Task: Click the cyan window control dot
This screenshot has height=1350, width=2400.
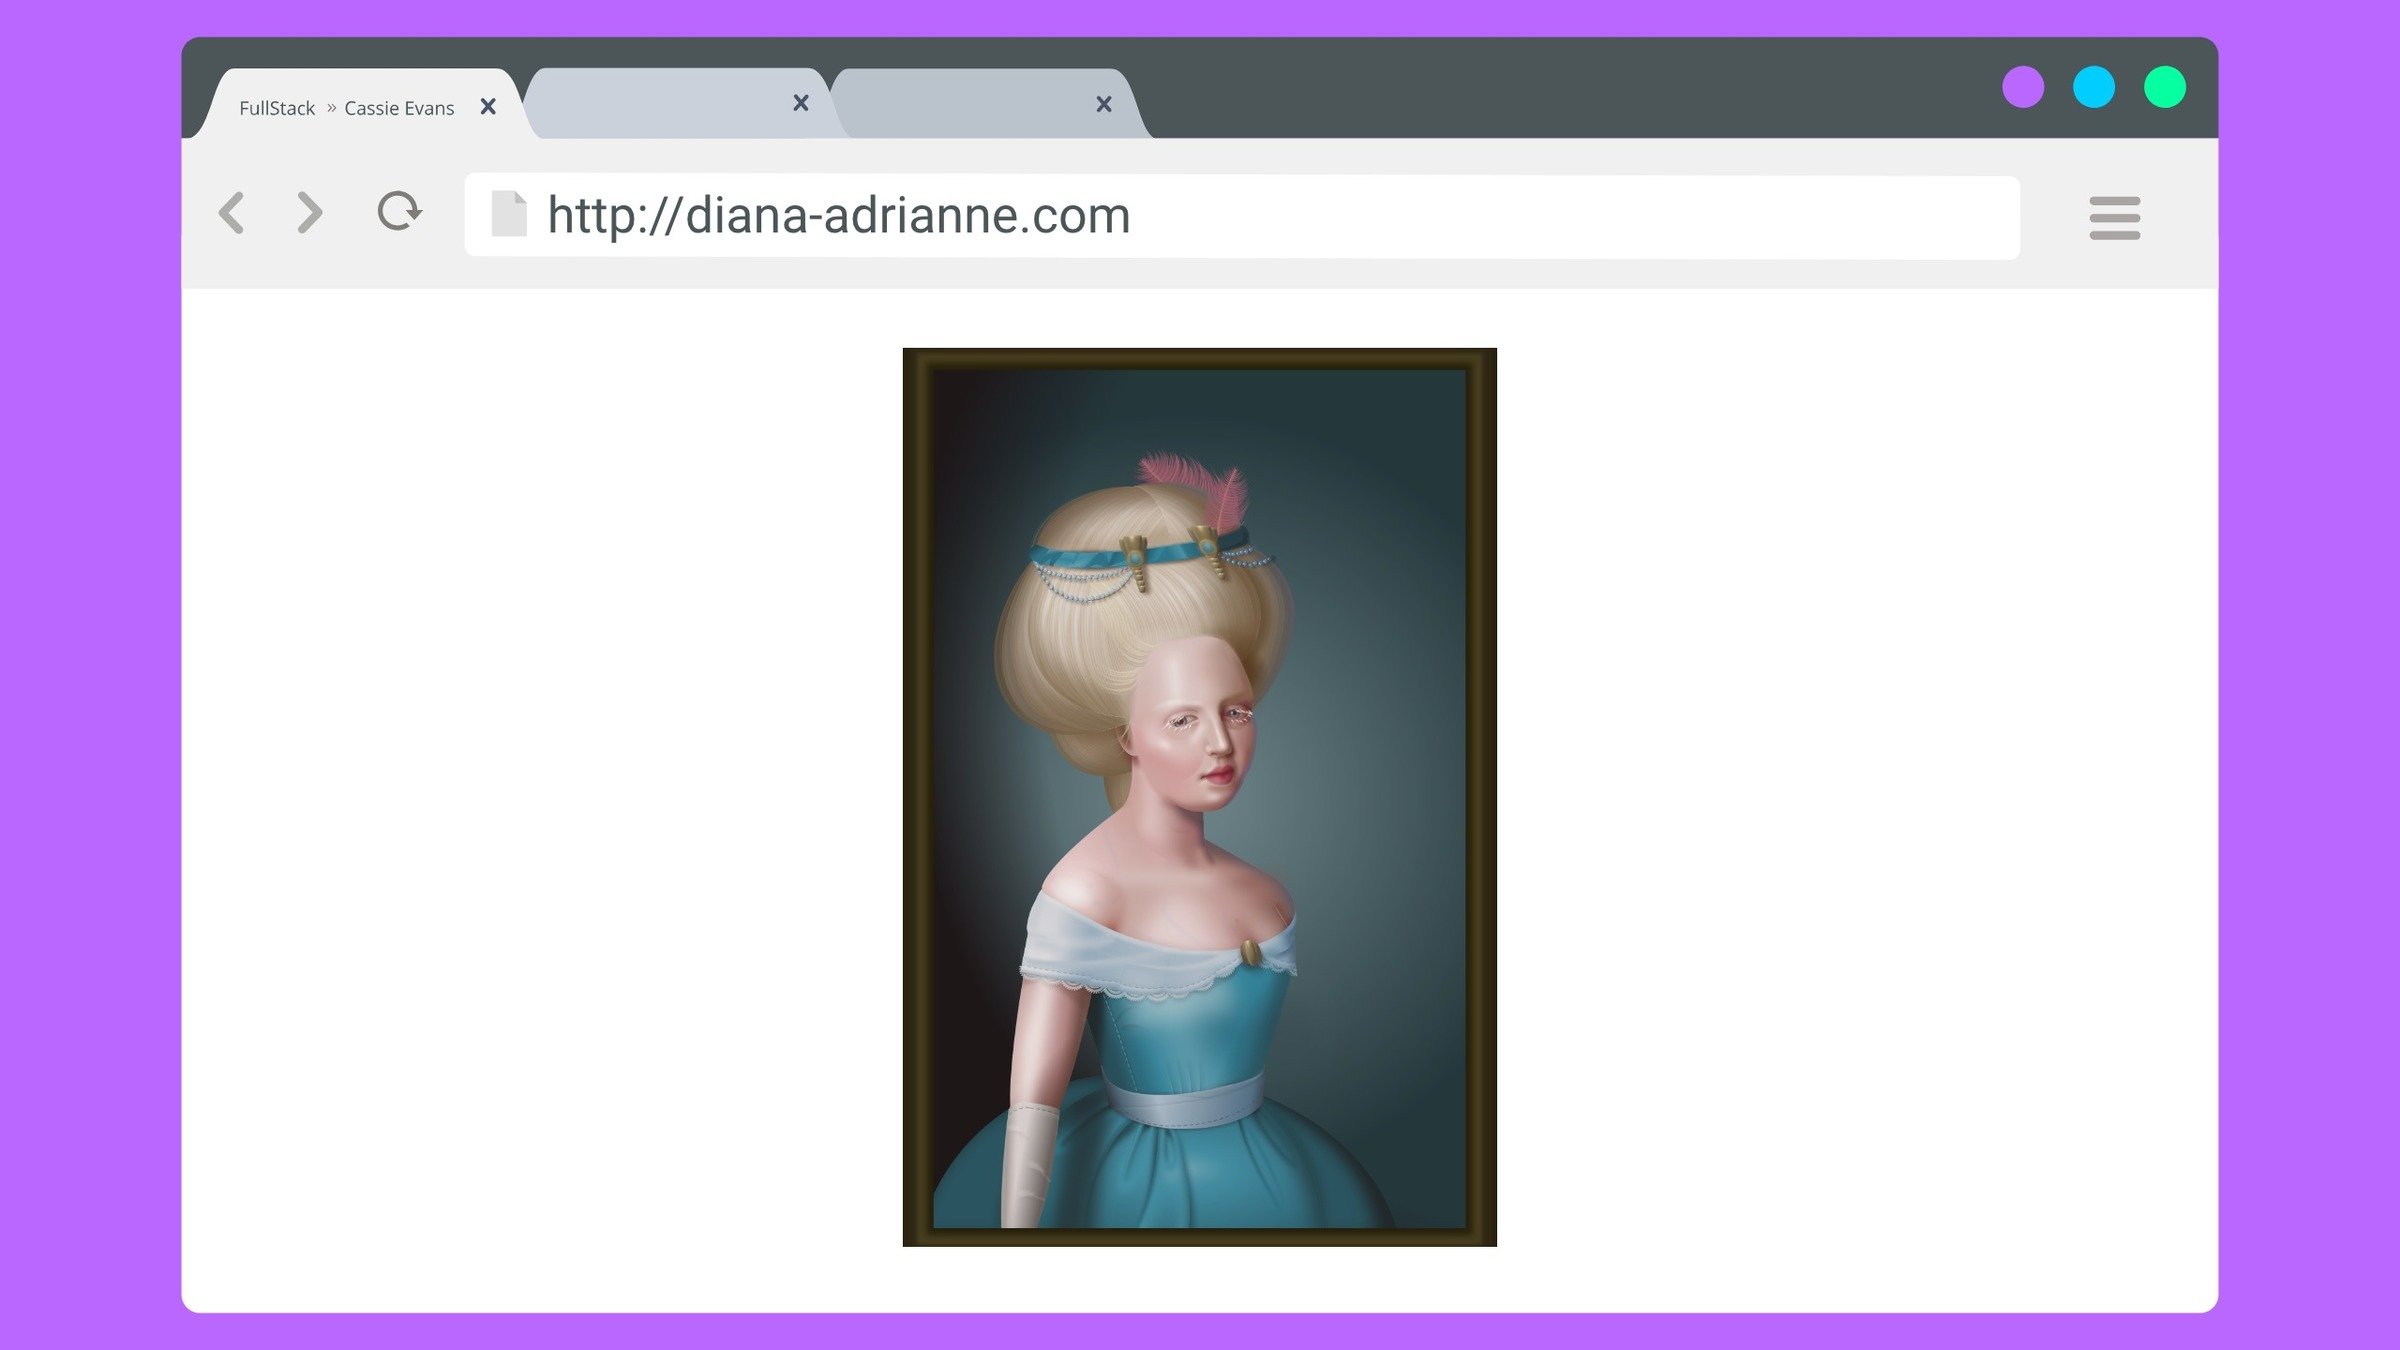Action: [x=2094, y=87]
